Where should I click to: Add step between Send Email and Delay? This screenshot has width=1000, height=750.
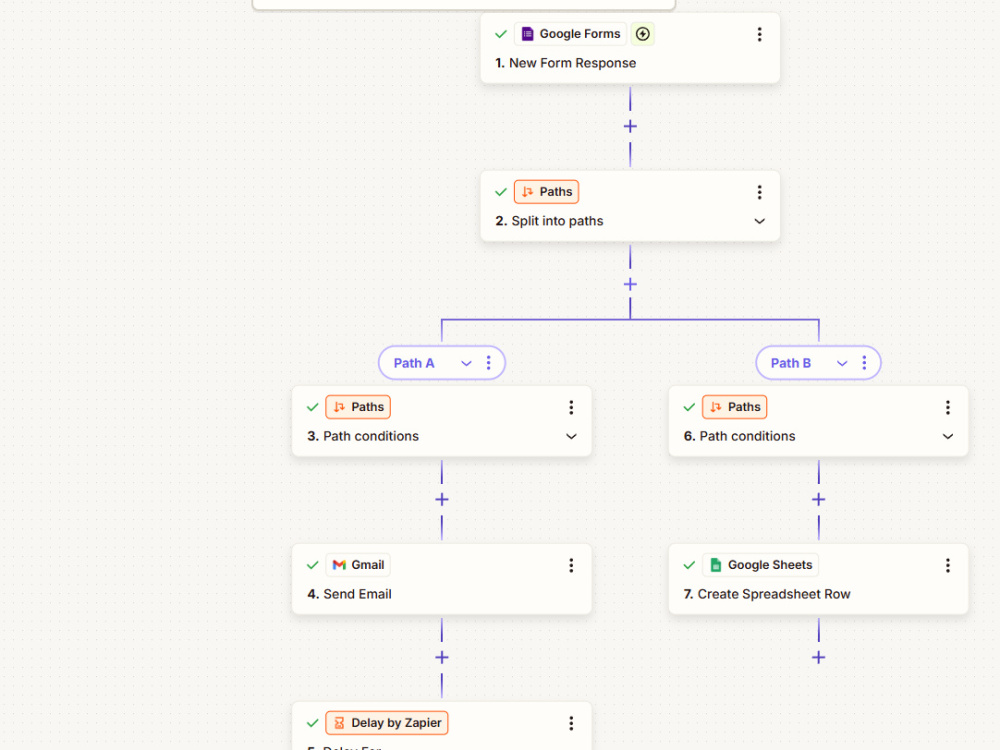tap(441, 658)
